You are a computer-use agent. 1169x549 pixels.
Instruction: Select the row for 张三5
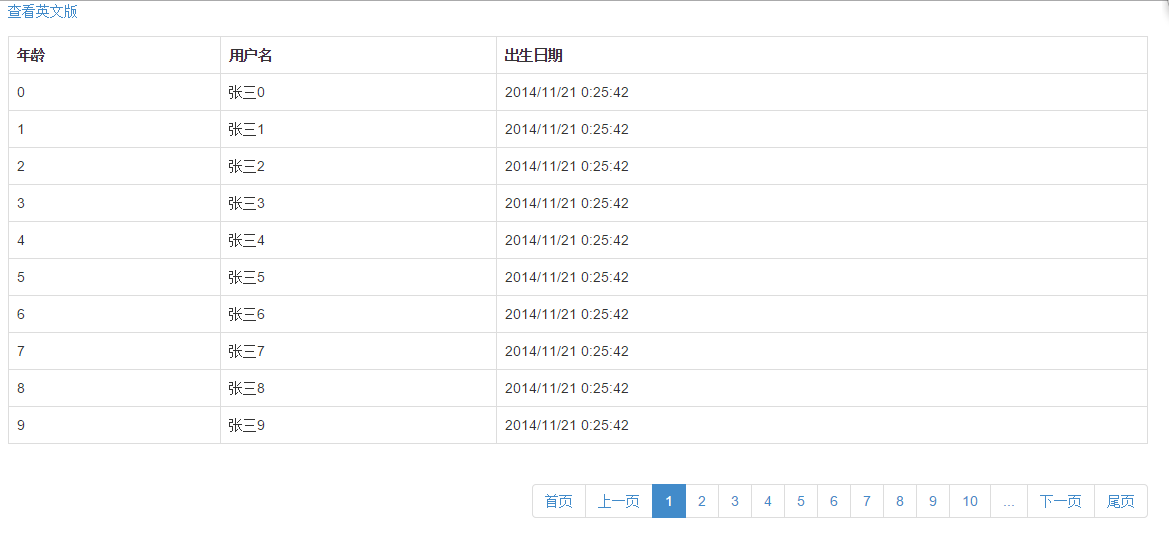[578, 277]
